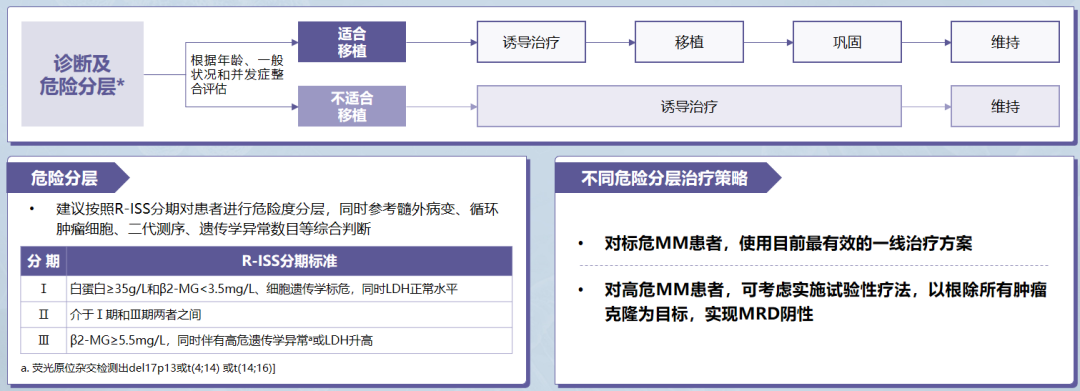The height and width of the screenshot is (391, 1080).
Task: Click the wide 诱导治疗 box in lower row
Action: tap(689, 107)
